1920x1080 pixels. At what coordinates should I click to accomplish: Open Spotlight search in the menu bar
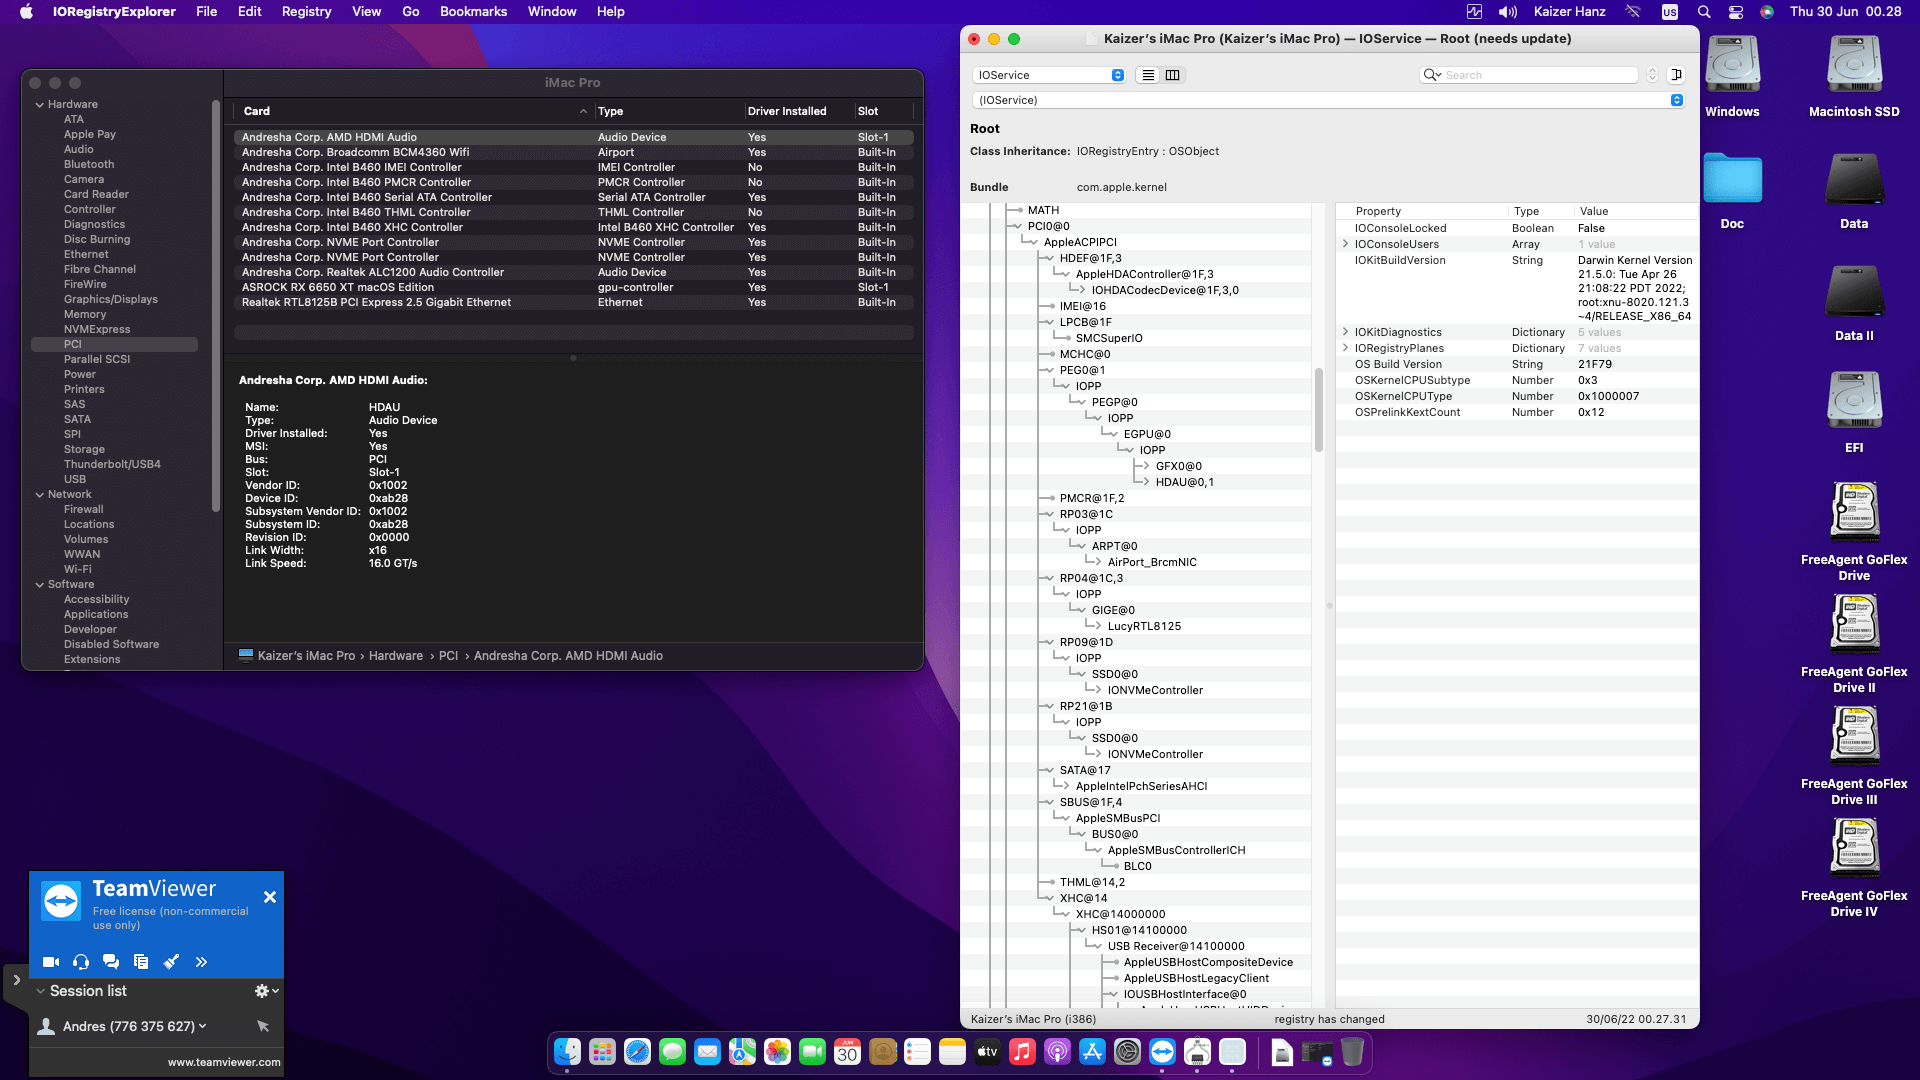[1704, 12]
